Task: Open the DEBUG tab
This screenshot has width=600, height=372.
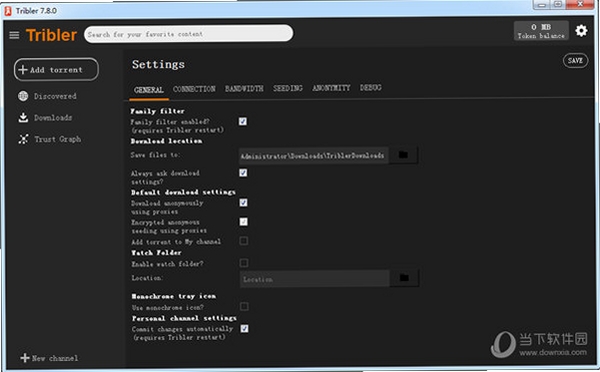Action: [x=370, y=88]
